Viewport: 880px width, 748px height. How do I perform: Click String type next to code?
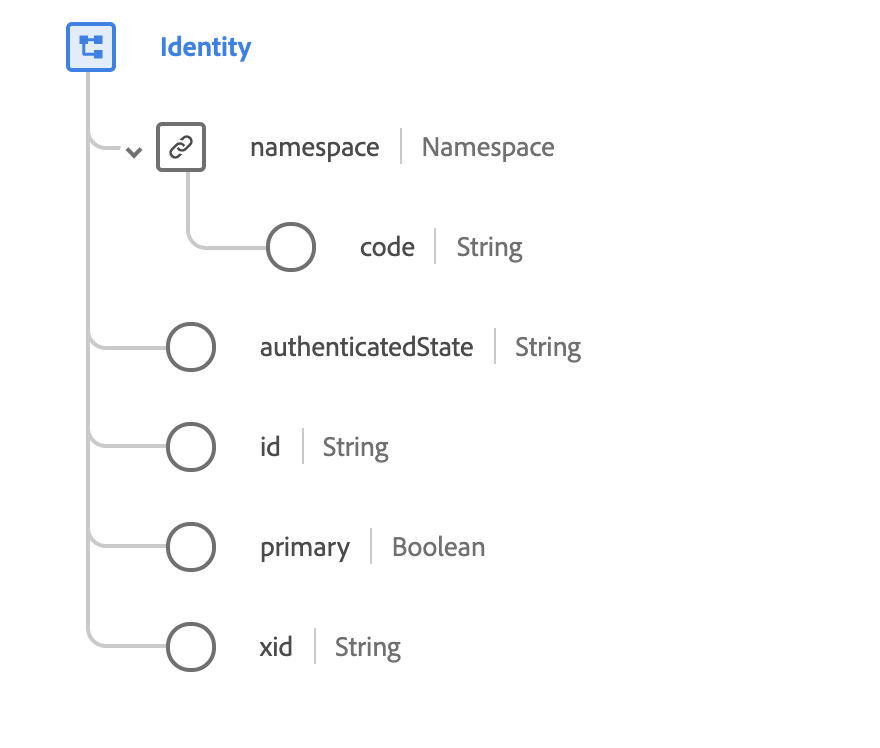pyautogui.click(x=489, y=247)
